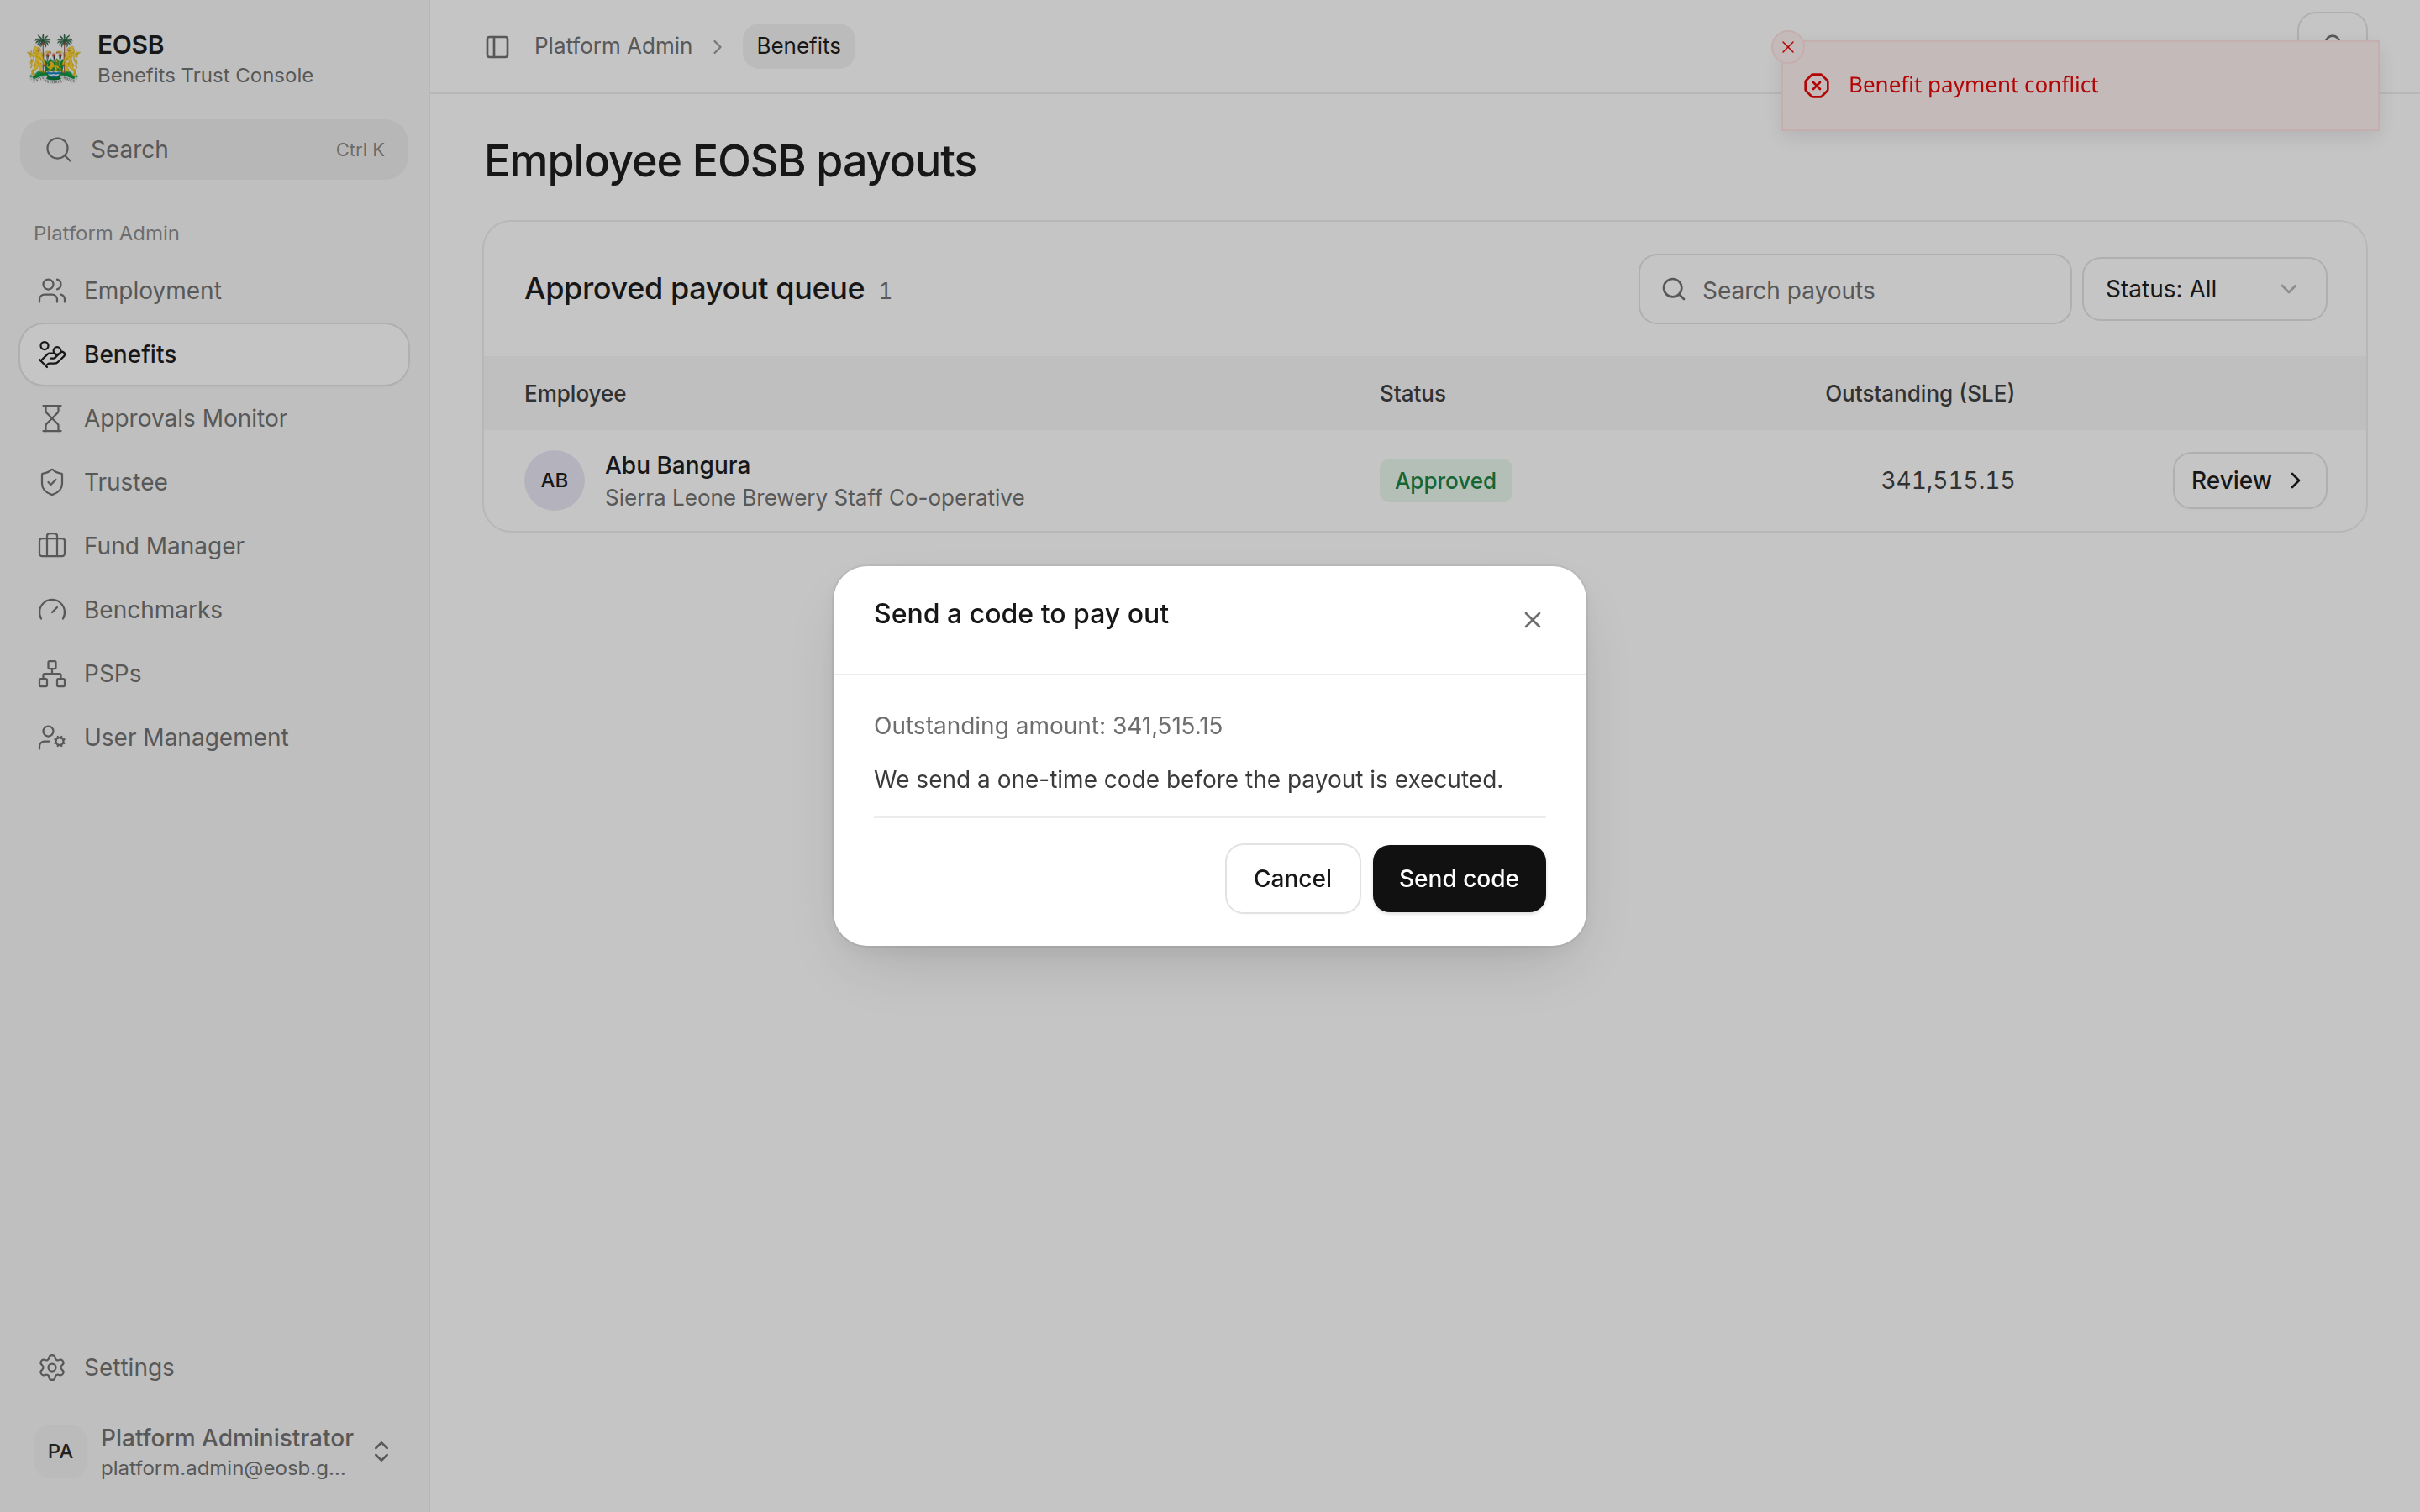Click the Trustee shield icon
The width and height of the screenshot is (2420, 1512).
pyautogui.click(x=52, y=482)
